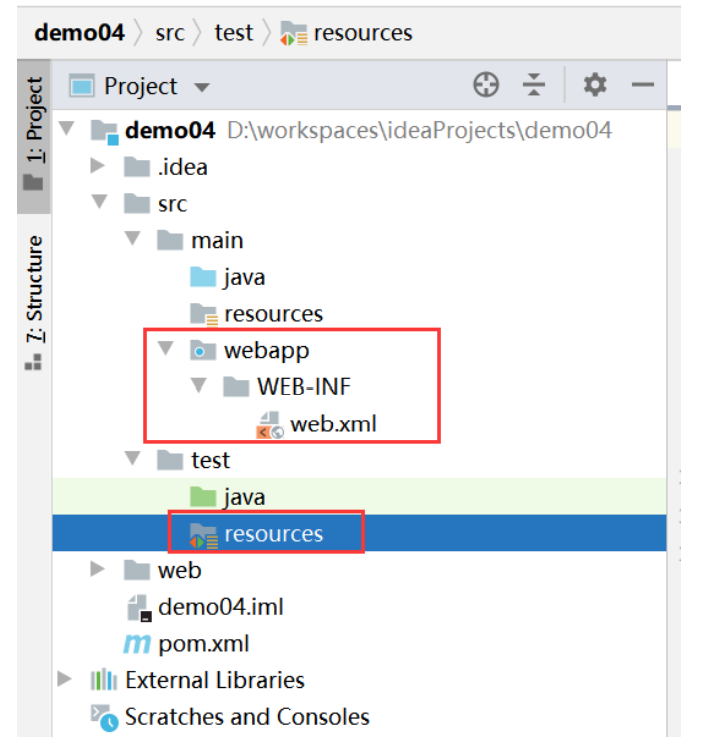722x756 pixels.
Task: Switch to the 1: Project side tab
Action: coord(34,136)
